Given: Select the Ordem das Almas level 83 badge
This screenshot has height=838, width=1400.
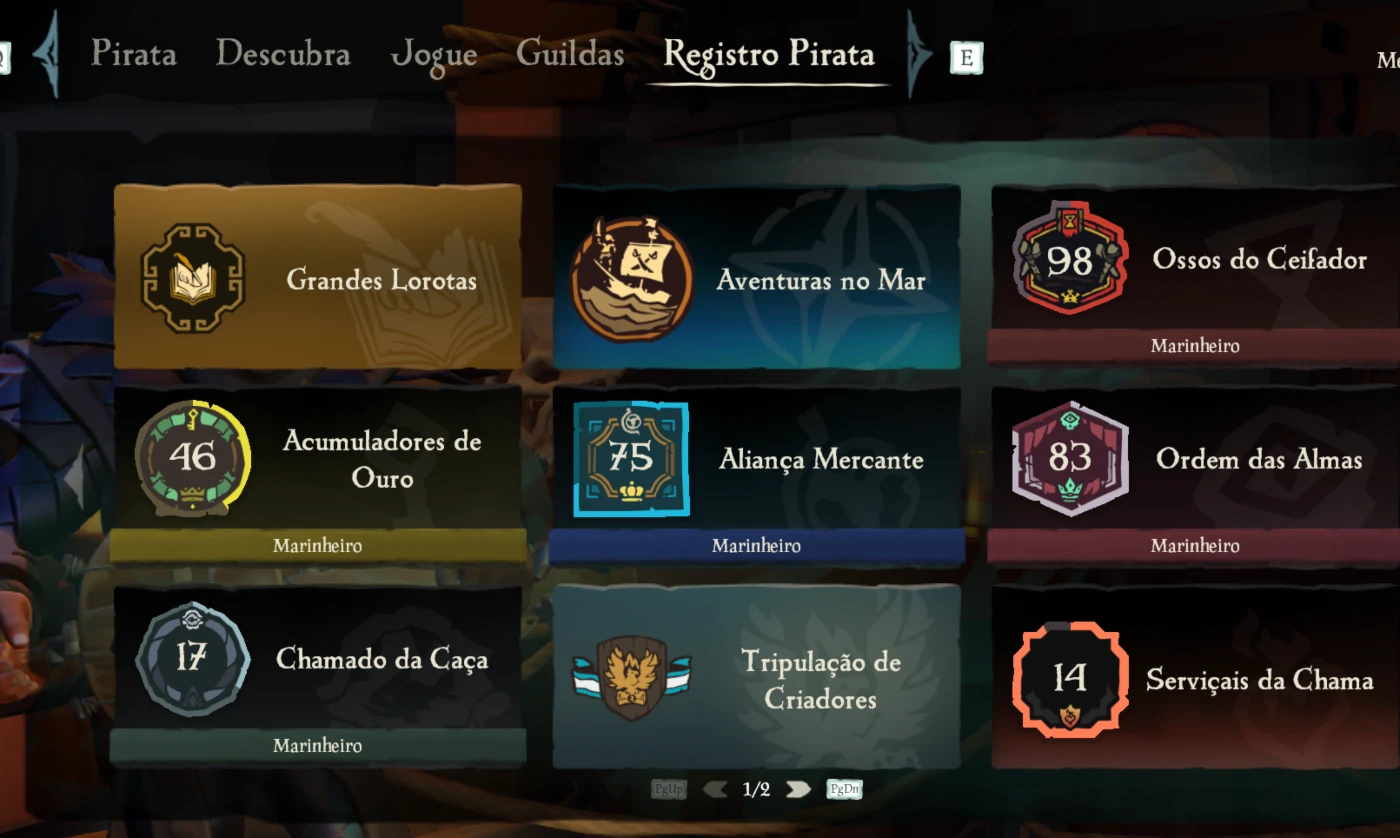Looking at the screenshot, I should [1070, 458].
